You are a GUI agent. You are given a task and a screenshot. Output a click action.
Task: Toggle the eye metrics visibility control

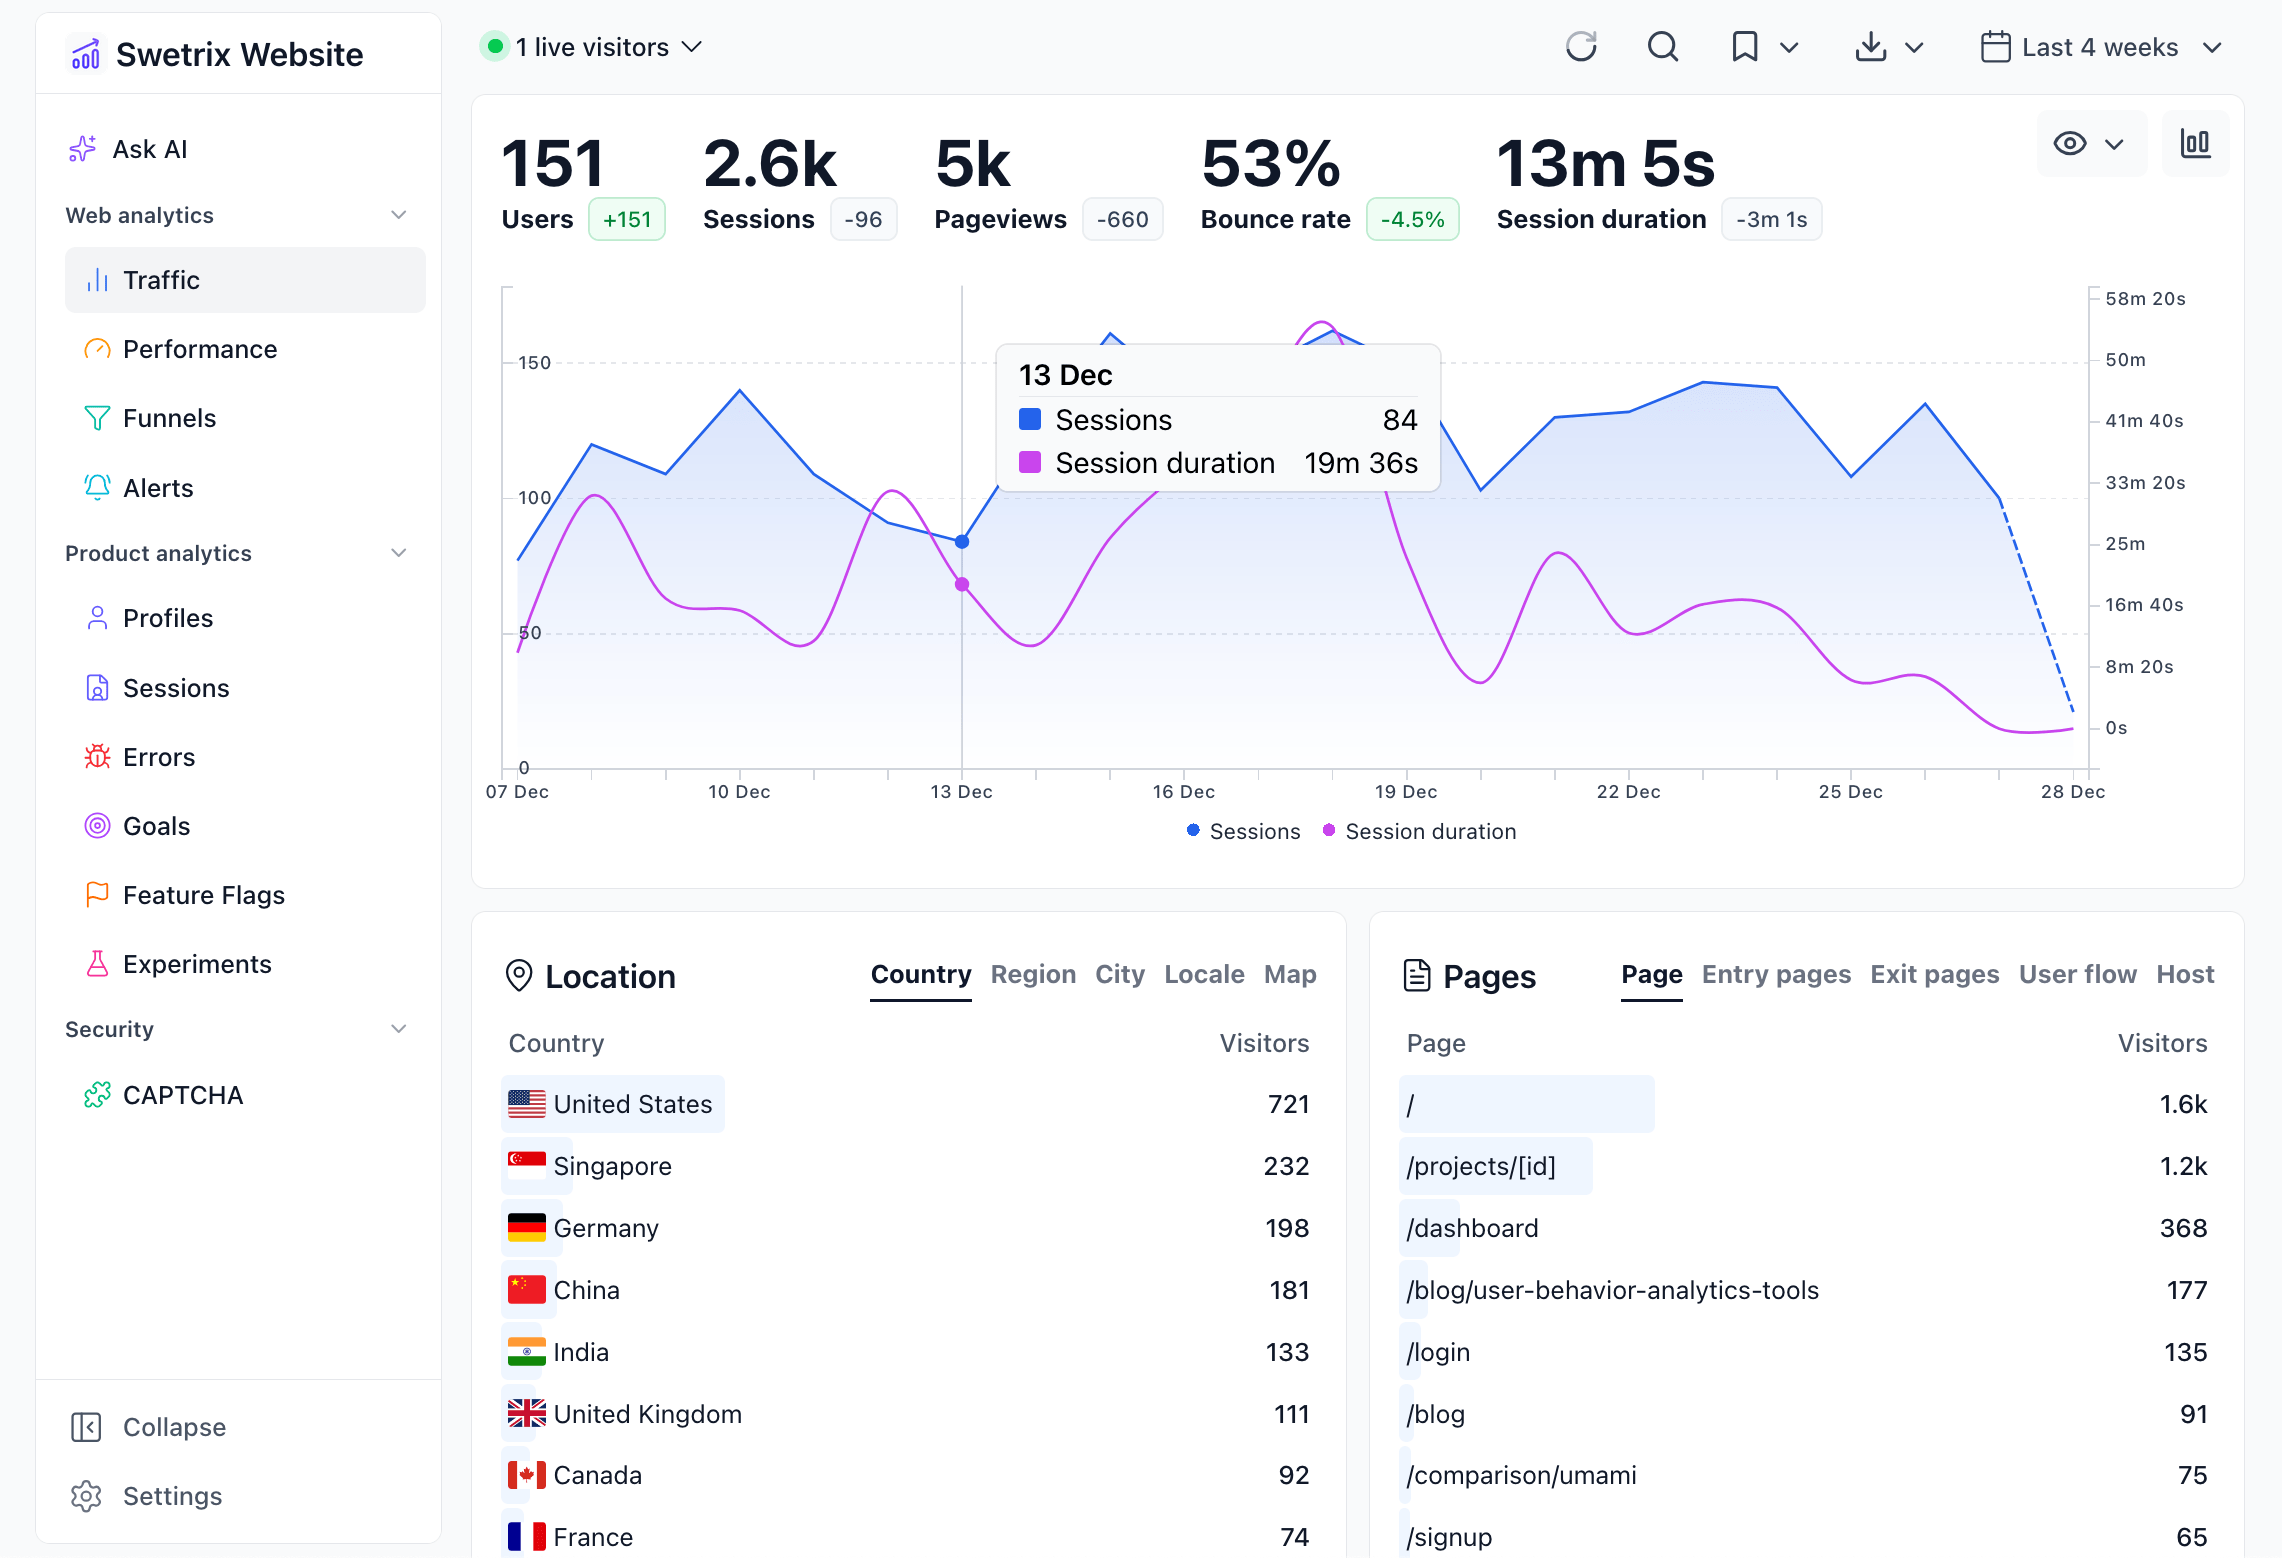[2069, 143]
